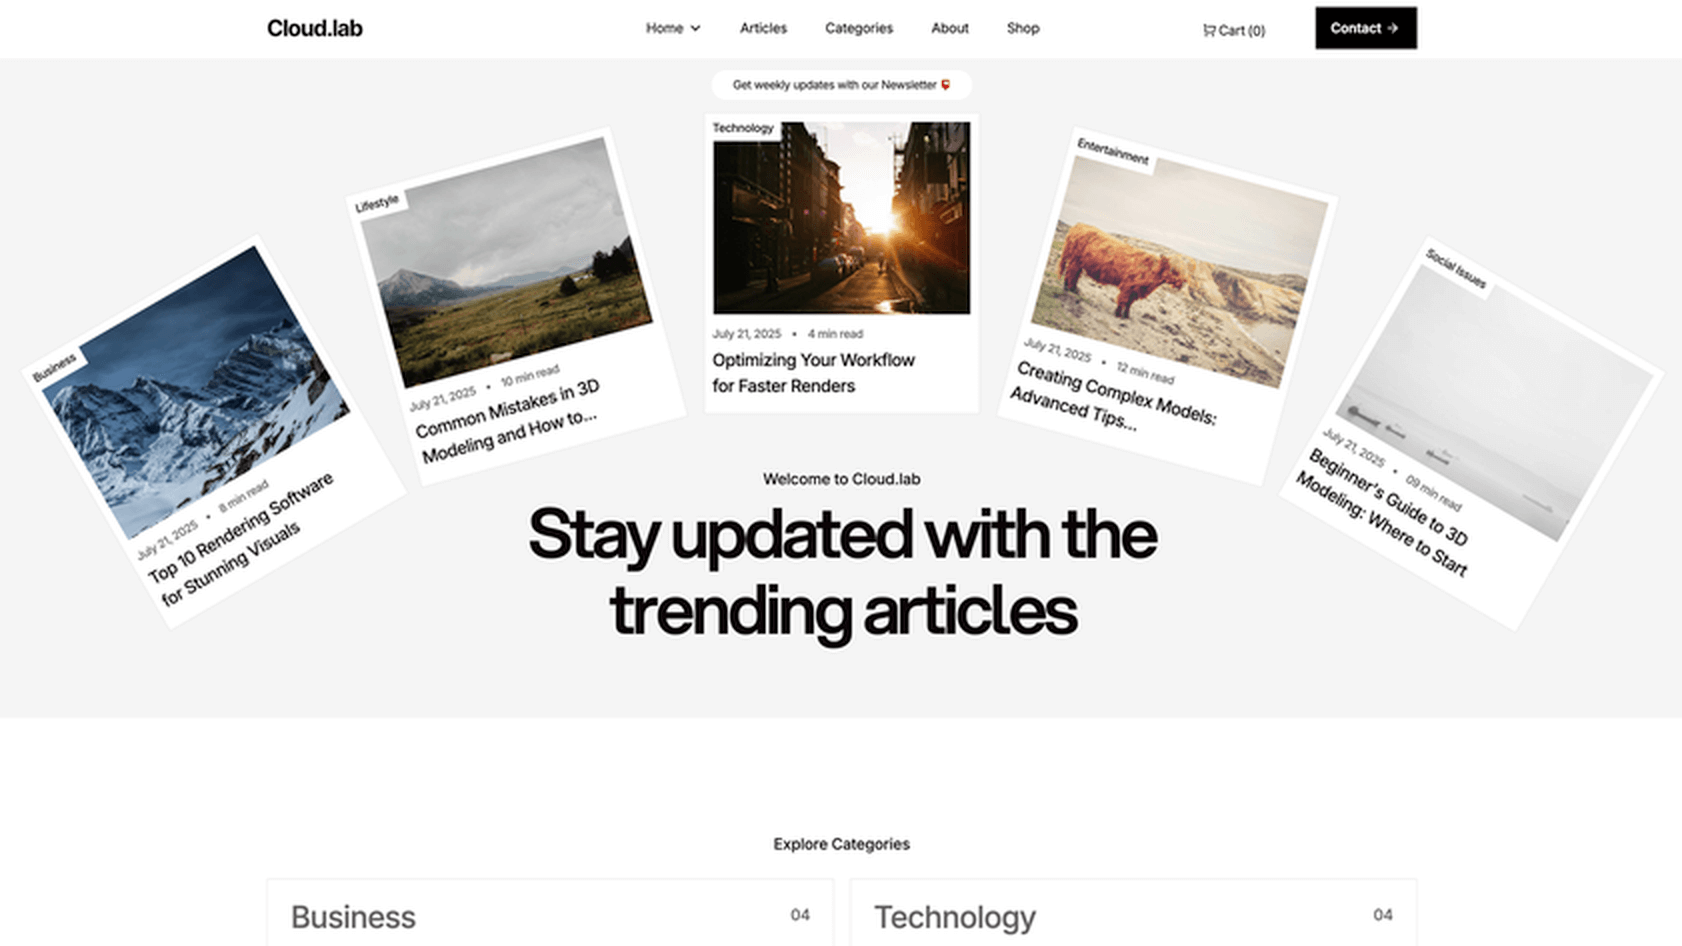The image size is (1682, 946).
Task: Open the Articles menu item
Action: [763, 28]
